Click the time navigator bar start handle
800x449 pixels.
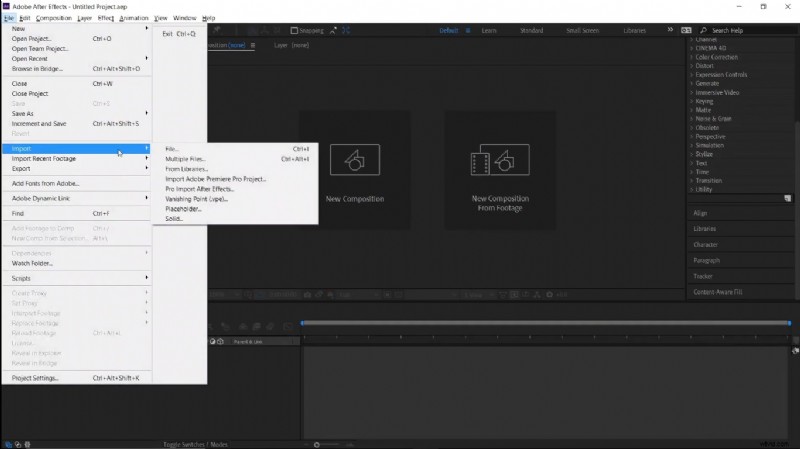point(303,323)
